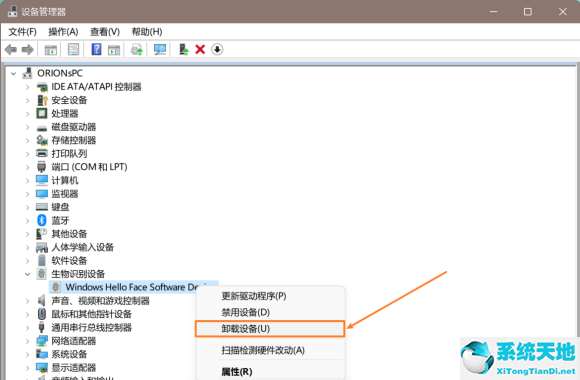Click the 磁盘驱动器 disk drive icon
Image resolution: width=580 pixels, height=380 pixels.
click(x=42, y=128)
